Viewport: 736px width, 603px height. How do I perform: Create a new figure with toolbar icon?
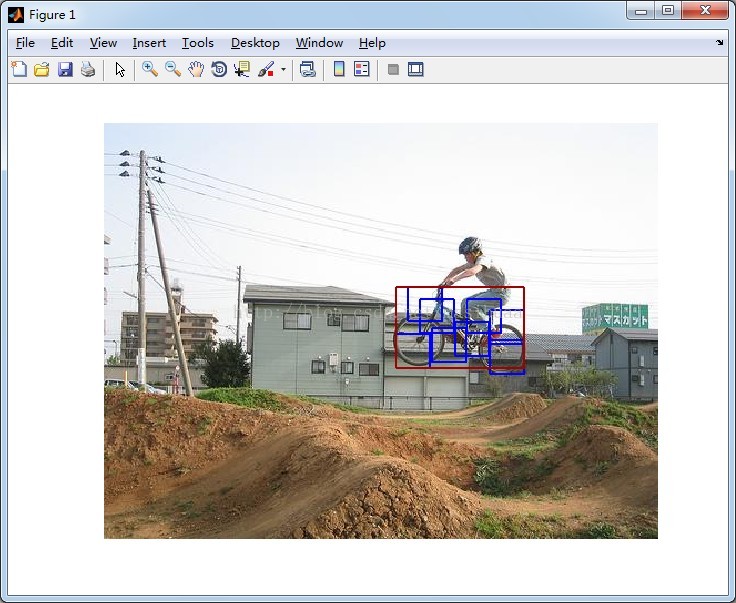pyautogui.click(x=19, y=69)
